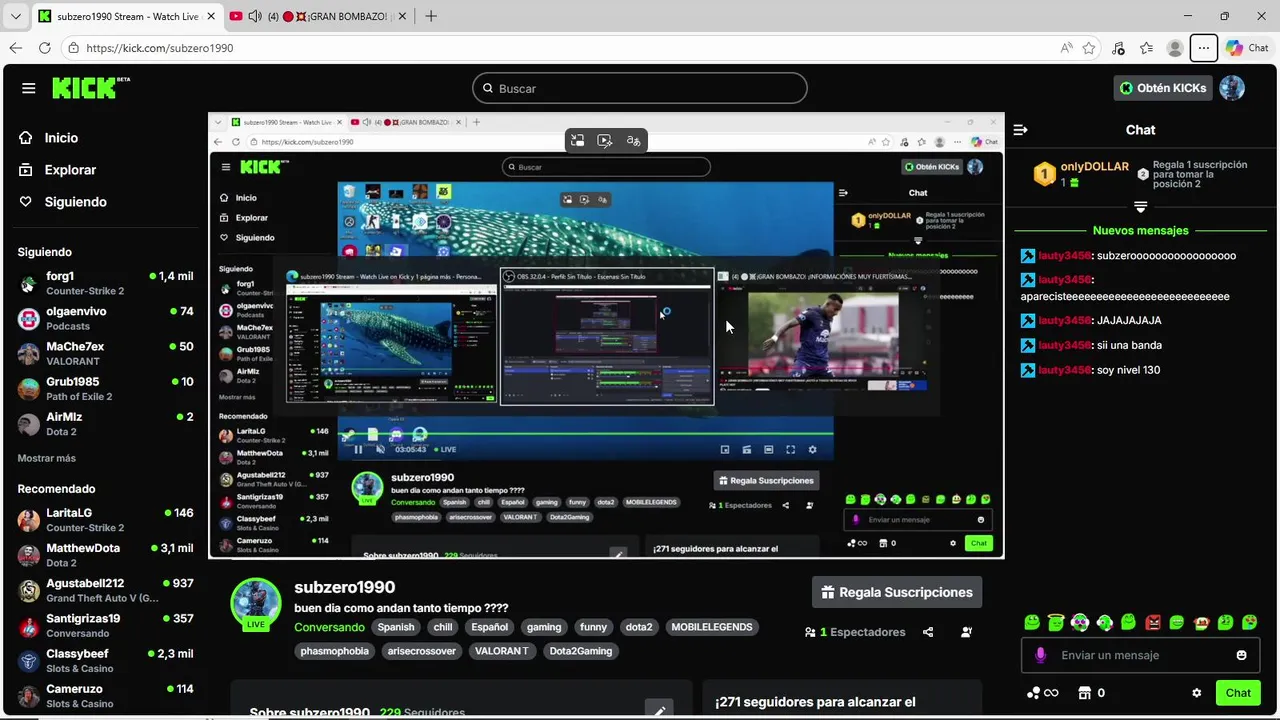Click the browser address bar URL
The image size is (1280, 720).
pyautogui.click(x=160, y=48)
